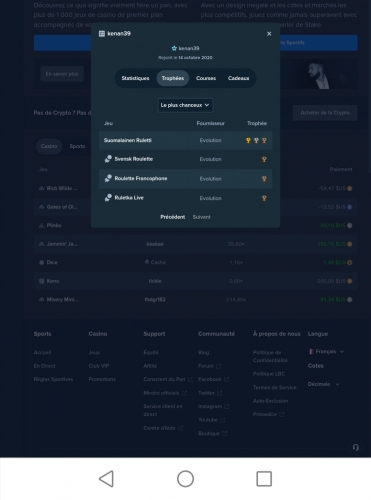Screen dimensions: 371x500
Task: Open the Club VIP footer link
Action: [99, 366]
